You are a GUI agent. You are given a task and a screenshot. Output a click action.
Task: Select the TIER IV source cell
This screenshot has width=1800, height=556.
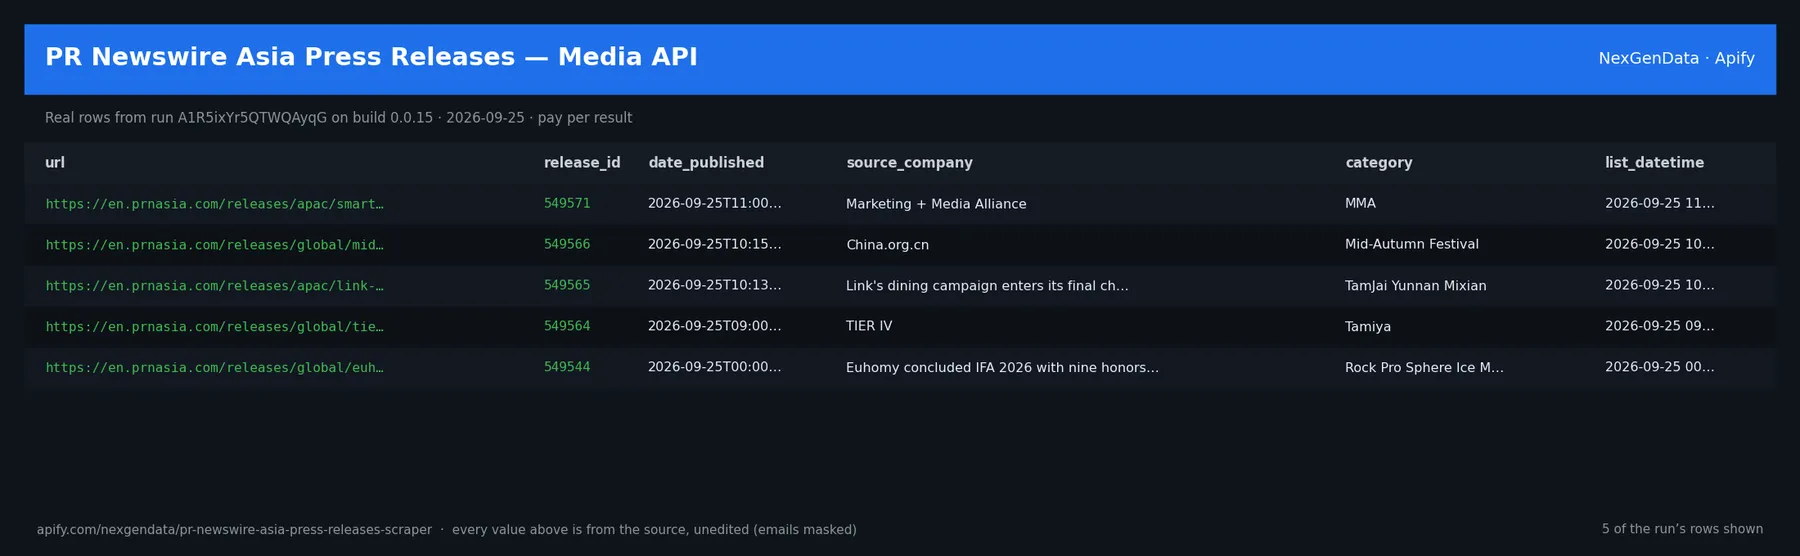pyautogui.click(x=869, y=326)
